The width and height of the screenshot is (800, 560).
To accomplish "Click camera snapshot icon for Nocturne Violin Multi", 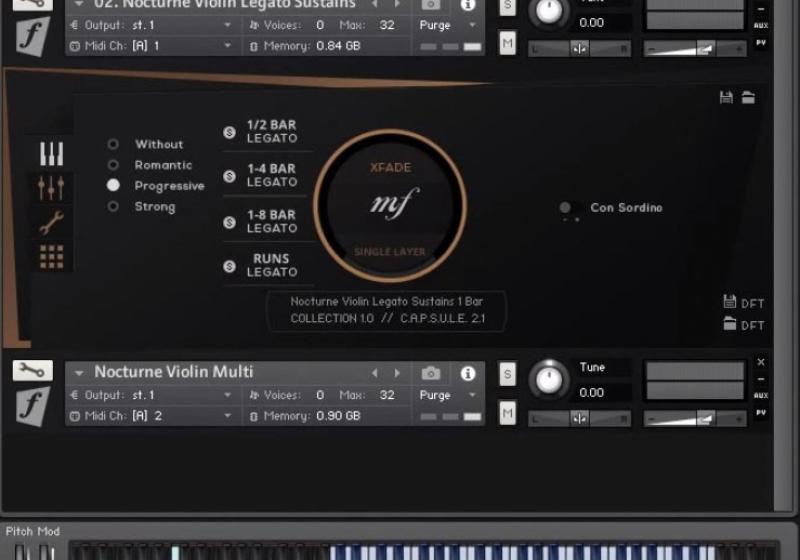I will (x=431, y=373).
